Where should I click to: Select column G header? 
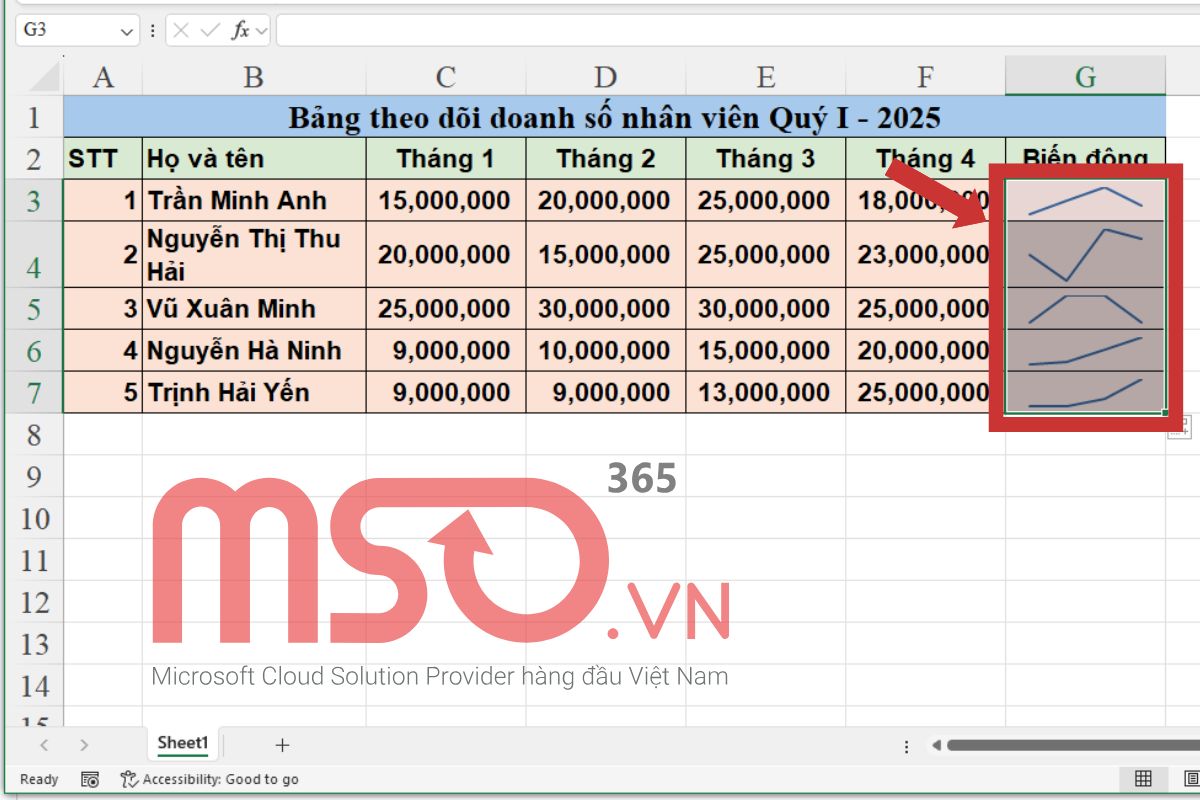pos(1086,77)
